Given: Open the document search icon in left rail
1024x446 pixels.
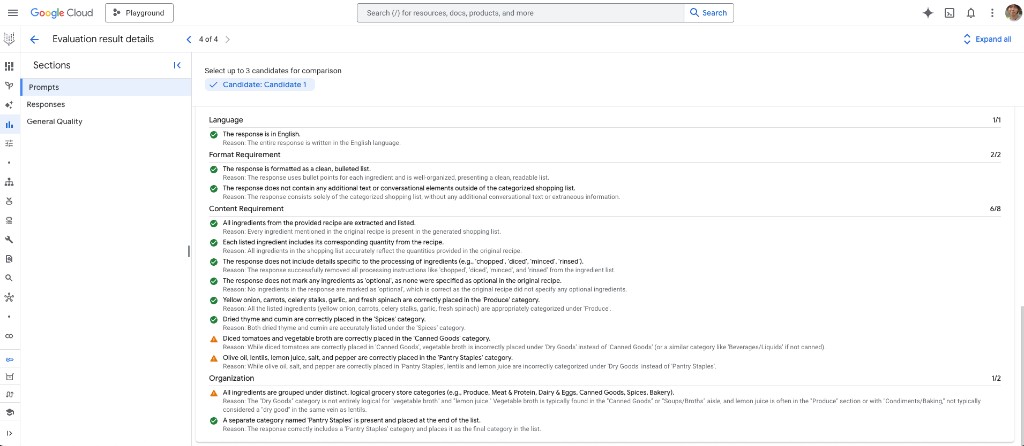Looking at the screenshot, I should [x=9, y=259].
